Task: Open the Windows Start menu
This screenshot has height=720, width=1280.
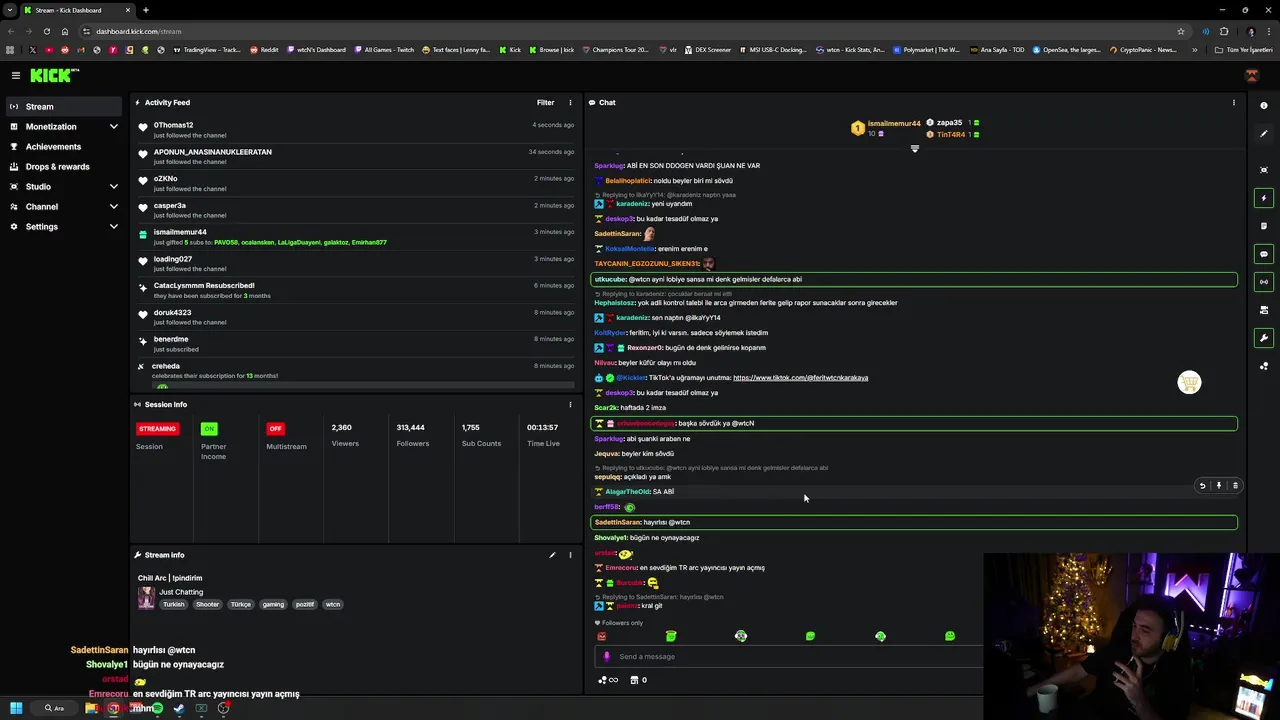Action: [x=16, y=708]
